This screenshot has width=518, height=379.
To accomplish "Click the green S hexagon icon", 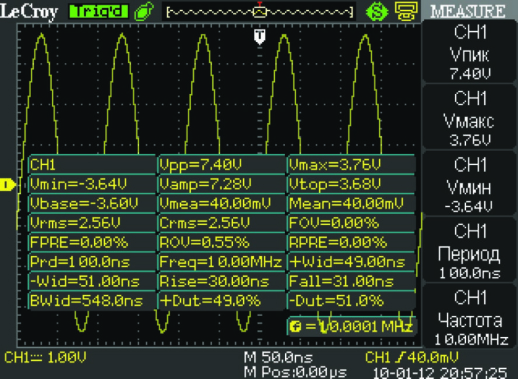I will pyautogui.click(x=377, y=11).
